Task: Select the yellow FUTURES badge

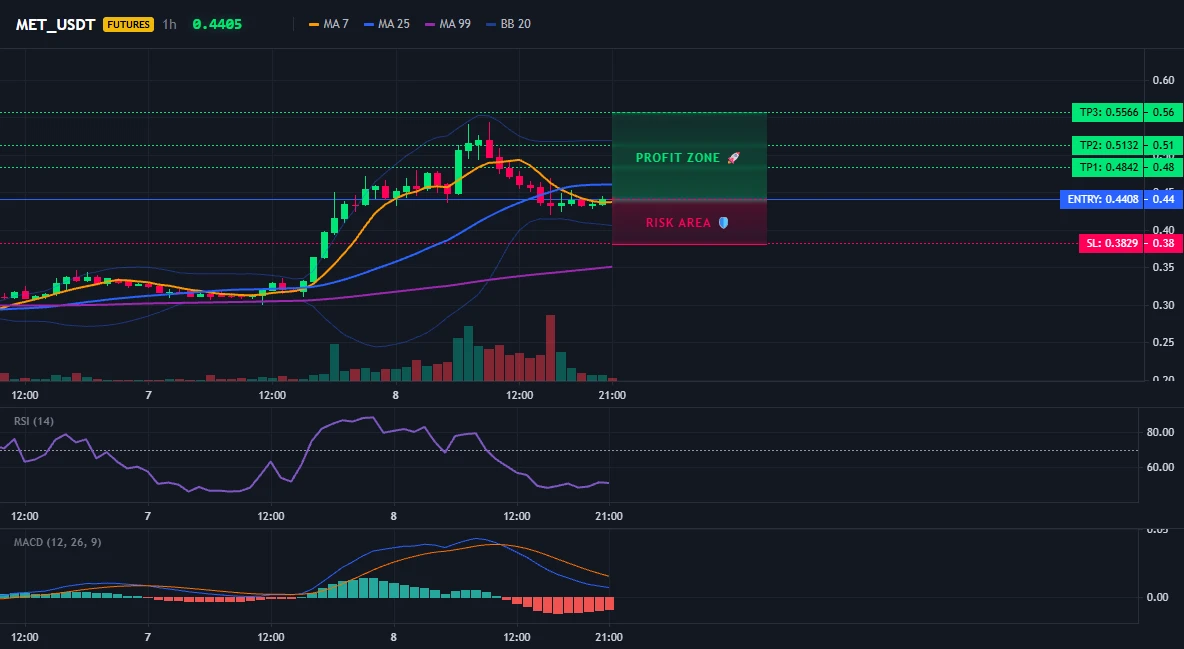Action: [128, 24]
